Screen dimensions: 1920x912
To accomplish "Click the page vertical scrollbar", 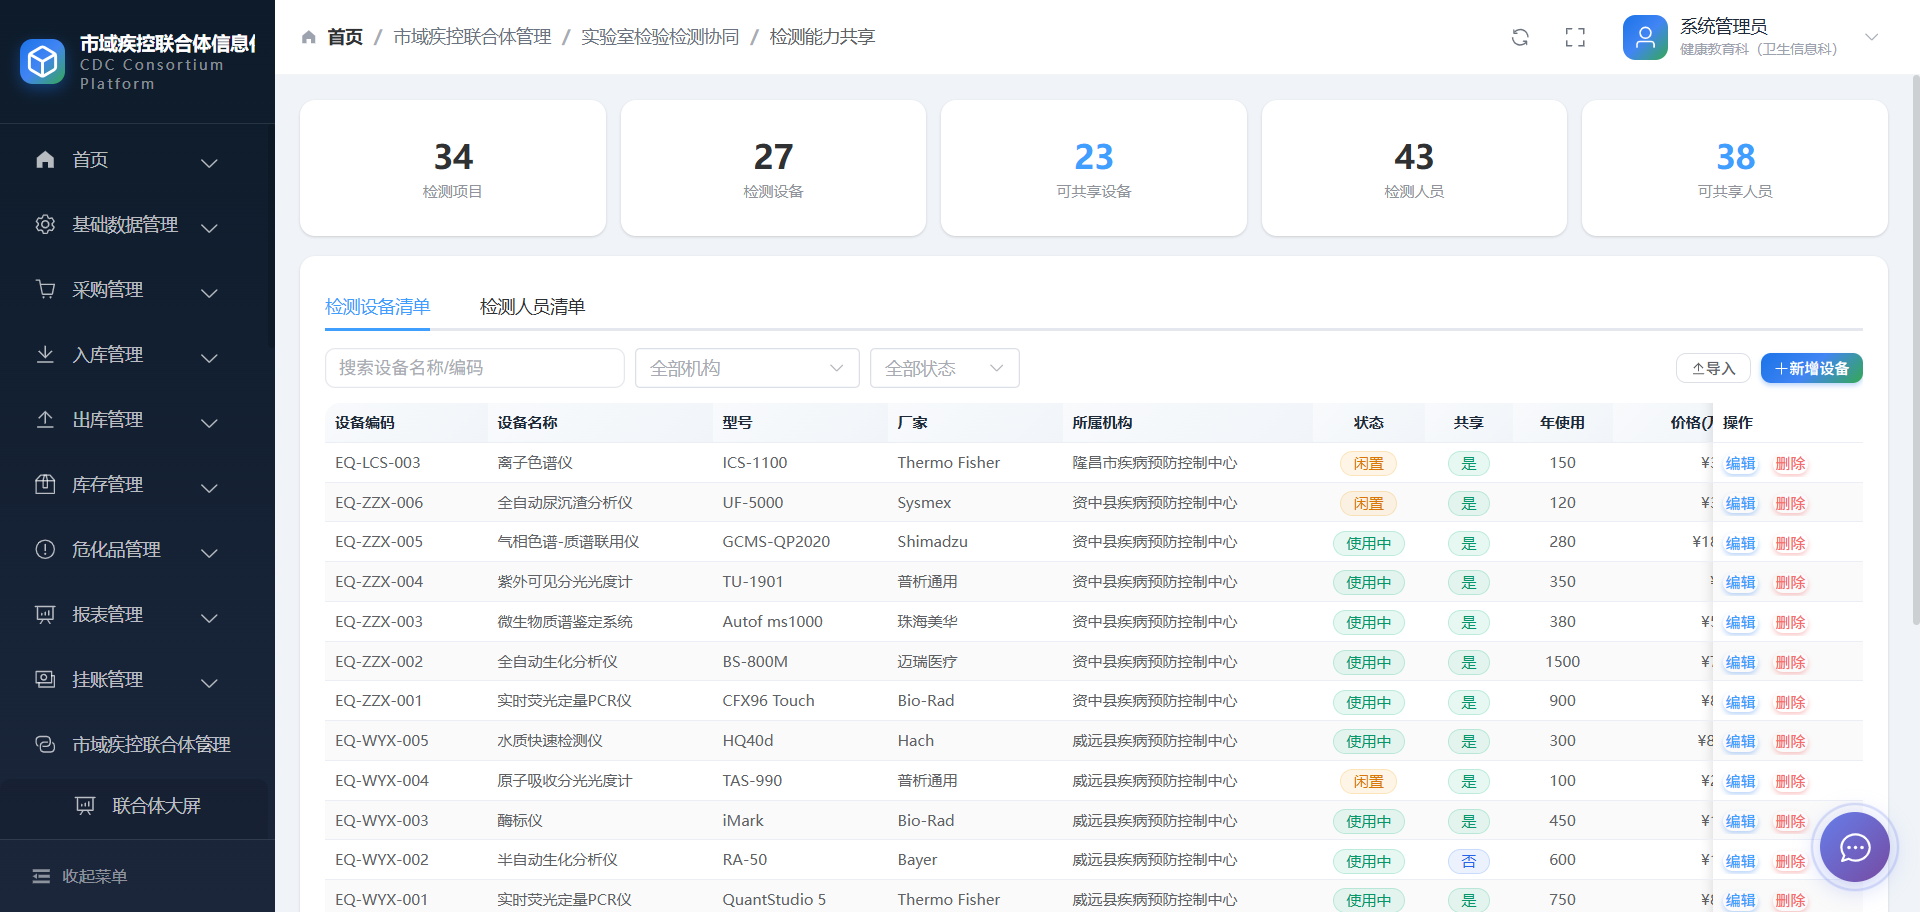I will click(1915, 350).
